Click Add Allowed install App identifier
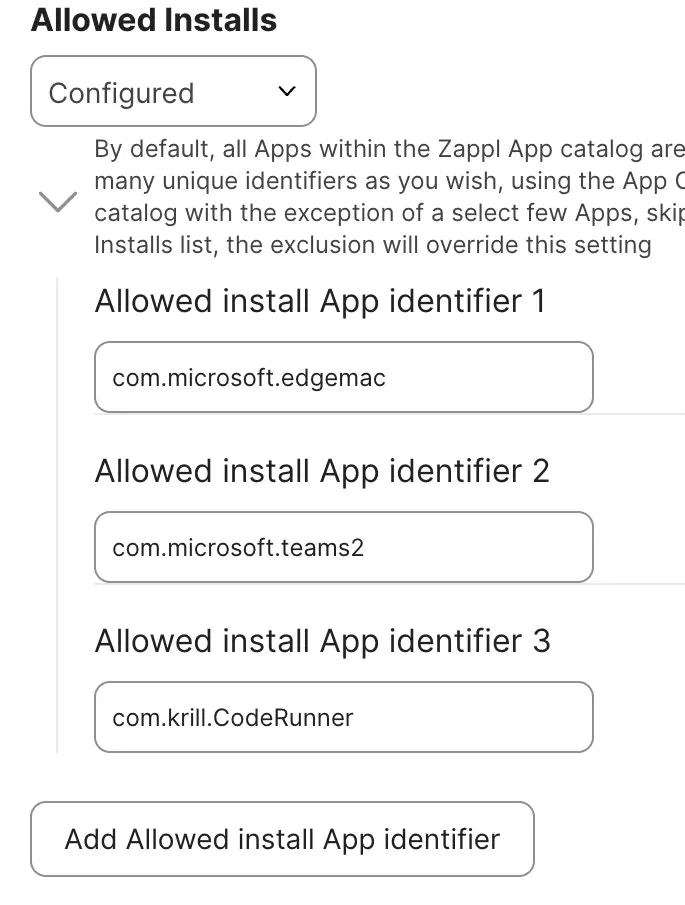This screenshot has width=685, height=905. (284, 839)
